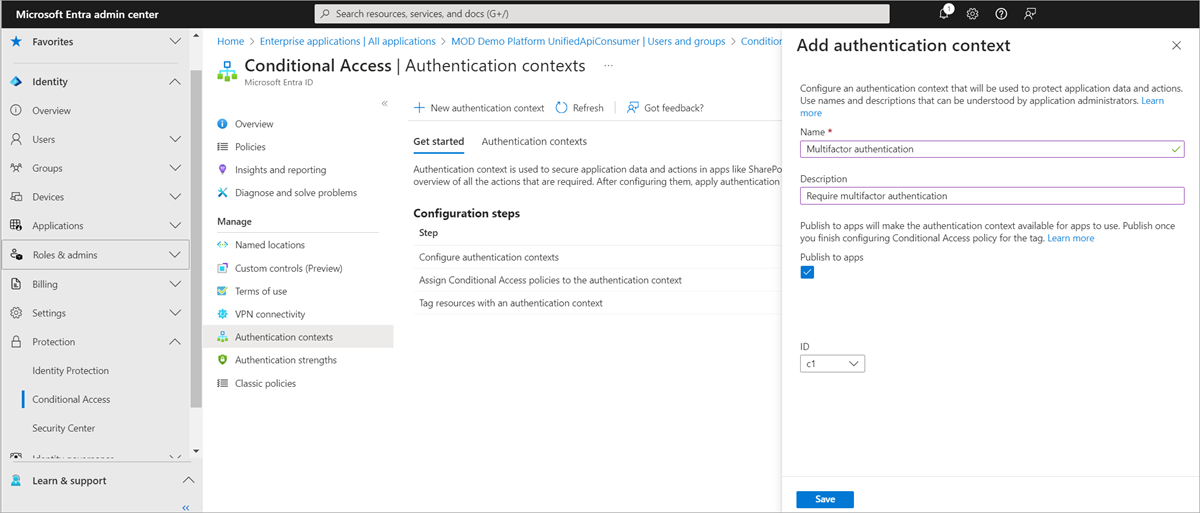Image resolution: width=1200 pixels, height=513 pixels.
Task: Click the notifications bell icon
Action: click(x=944, y=14)
